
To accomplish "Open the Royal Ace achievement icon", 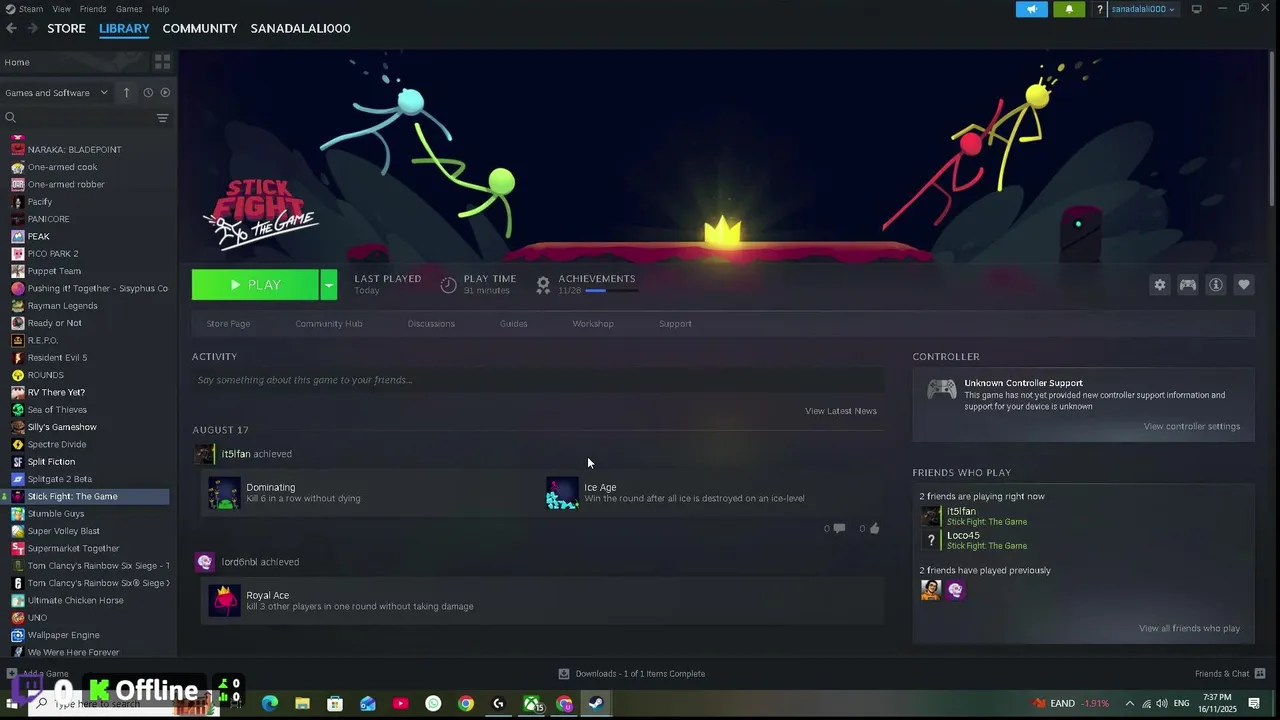I will (224, 601).
